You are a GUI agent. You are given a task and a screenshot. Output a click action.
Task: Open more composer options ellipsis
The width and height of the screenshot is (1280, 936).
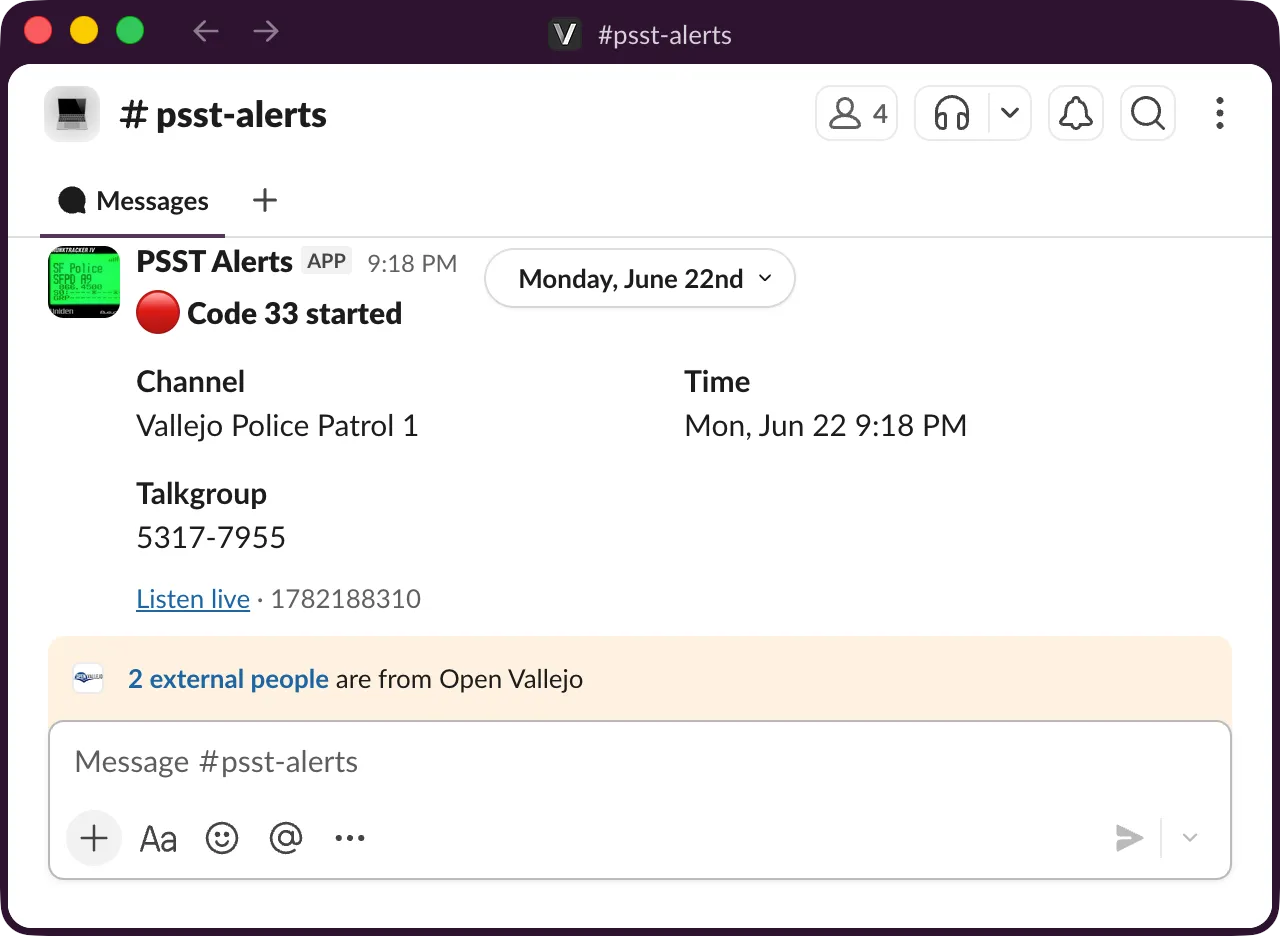(350, 838)
